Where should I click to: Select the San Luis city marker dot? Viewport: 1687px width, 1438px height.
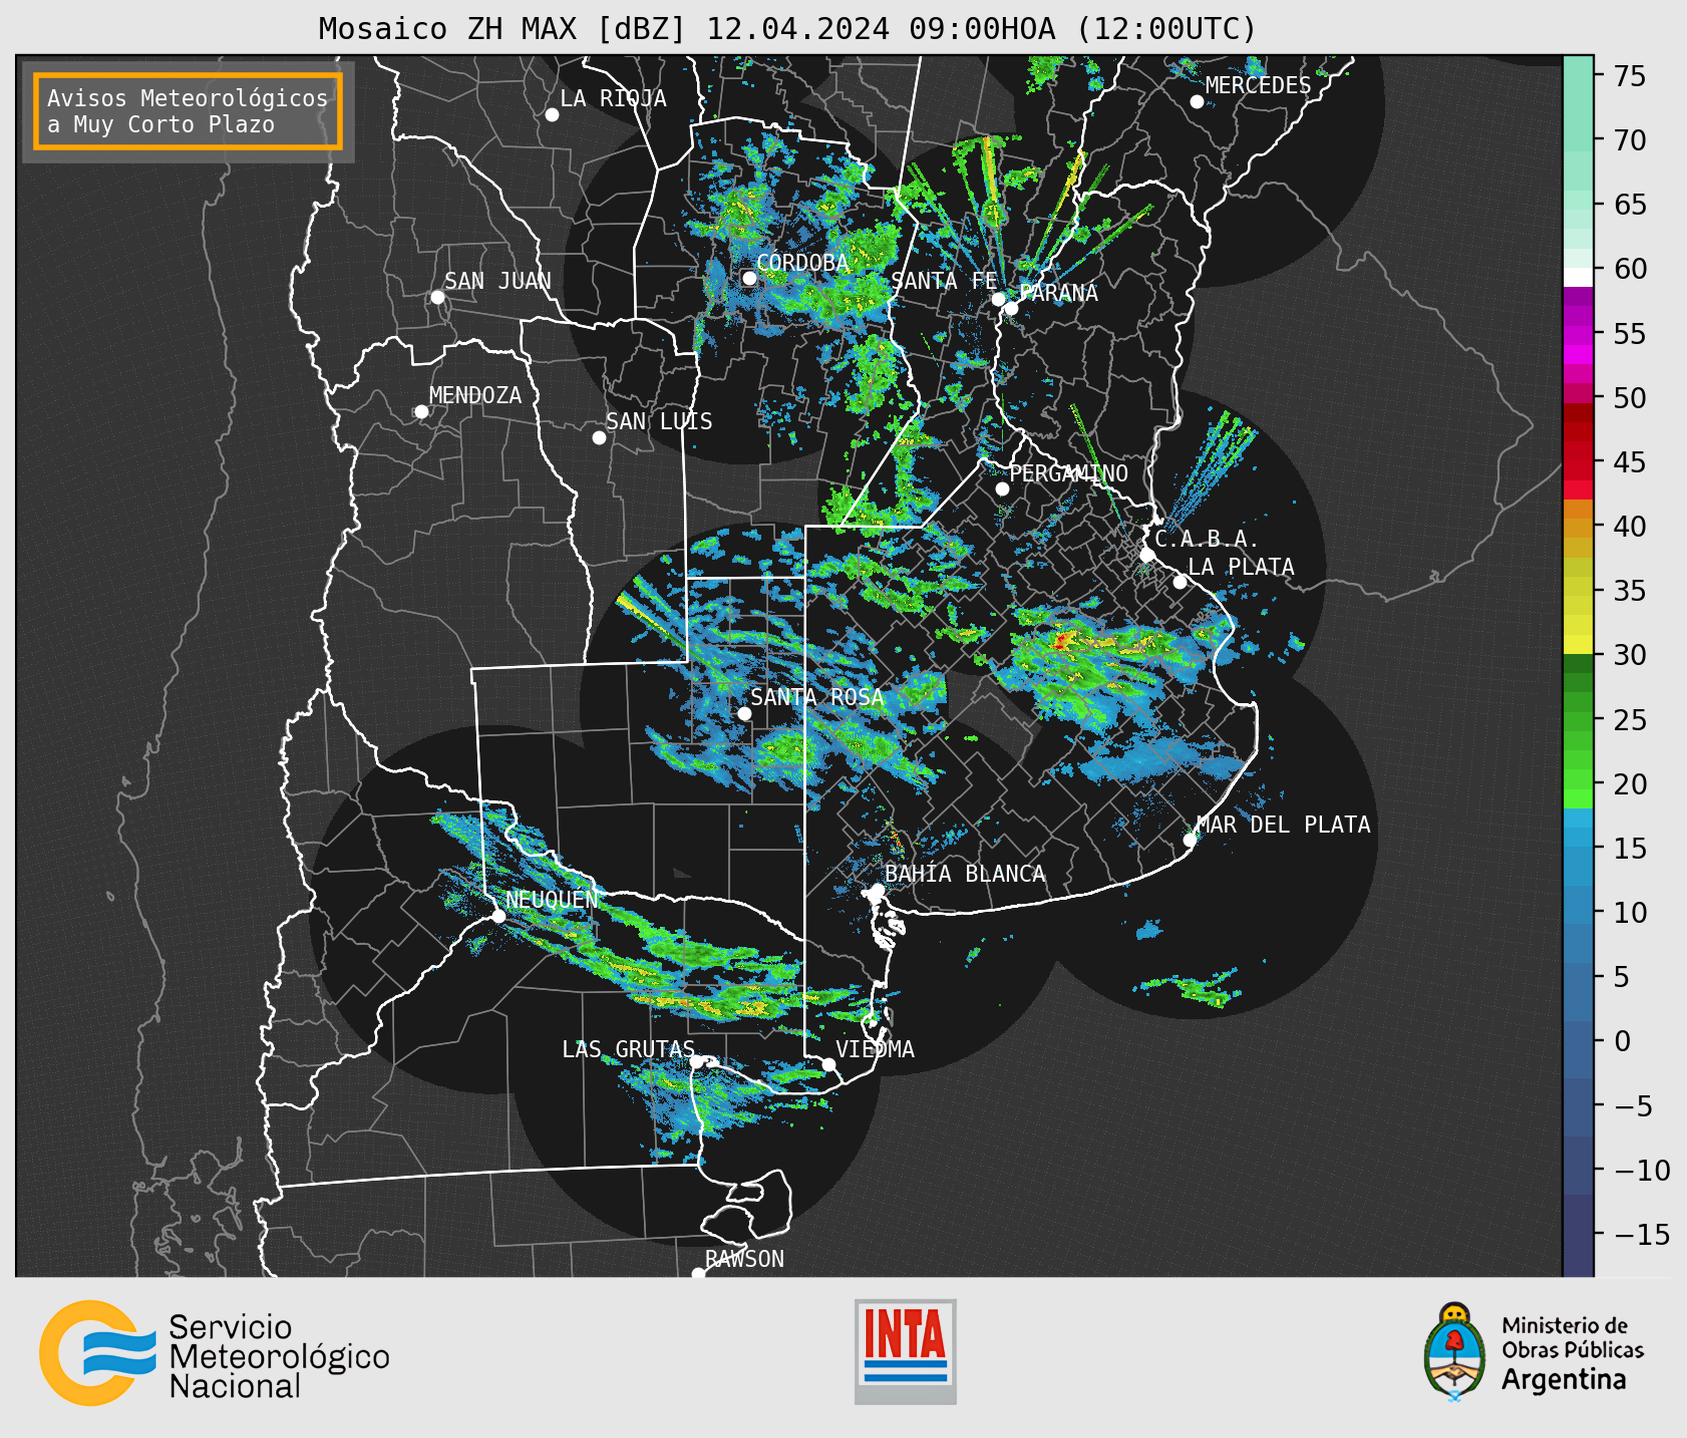[599, 438]
